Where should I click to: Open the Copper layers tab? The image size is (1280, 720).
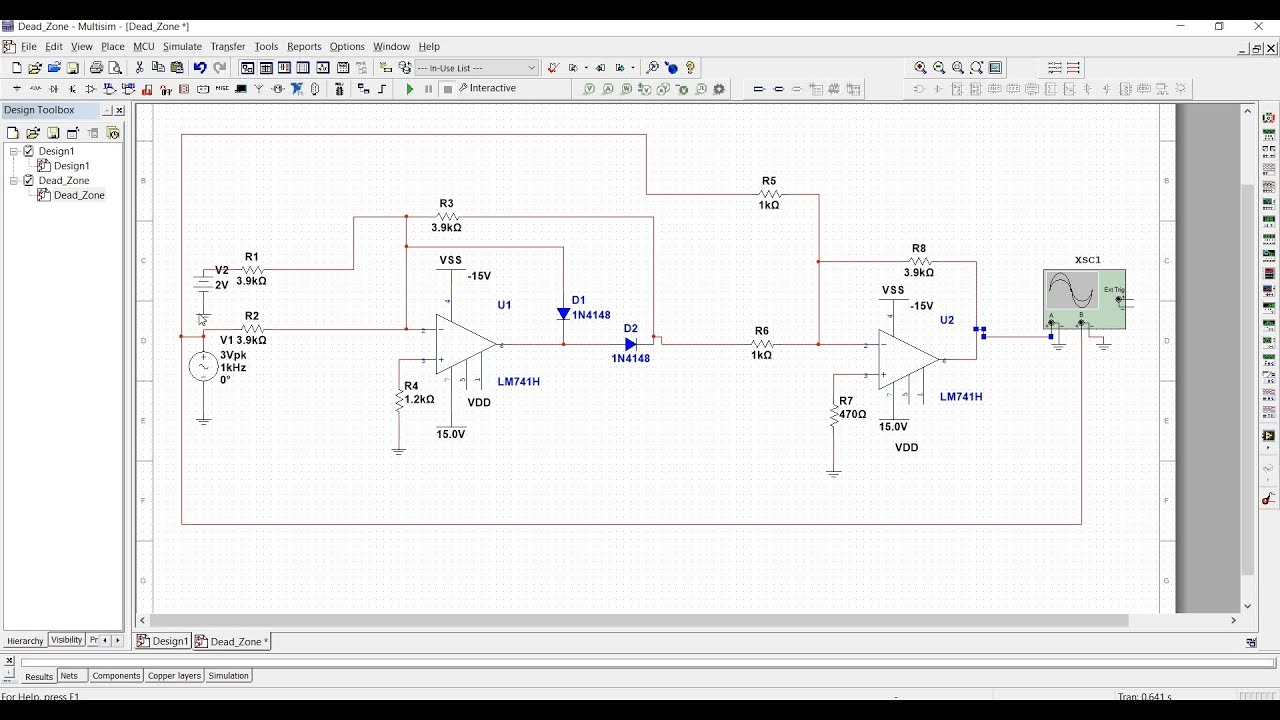tap(174, 676)
